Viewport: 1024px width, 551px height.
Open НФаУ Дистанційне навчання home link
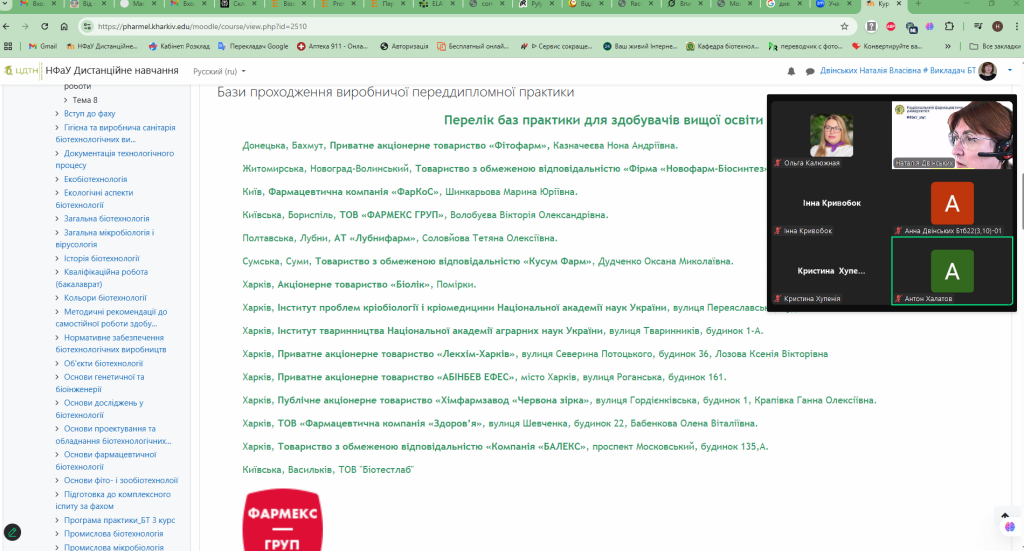coord(112,71)
